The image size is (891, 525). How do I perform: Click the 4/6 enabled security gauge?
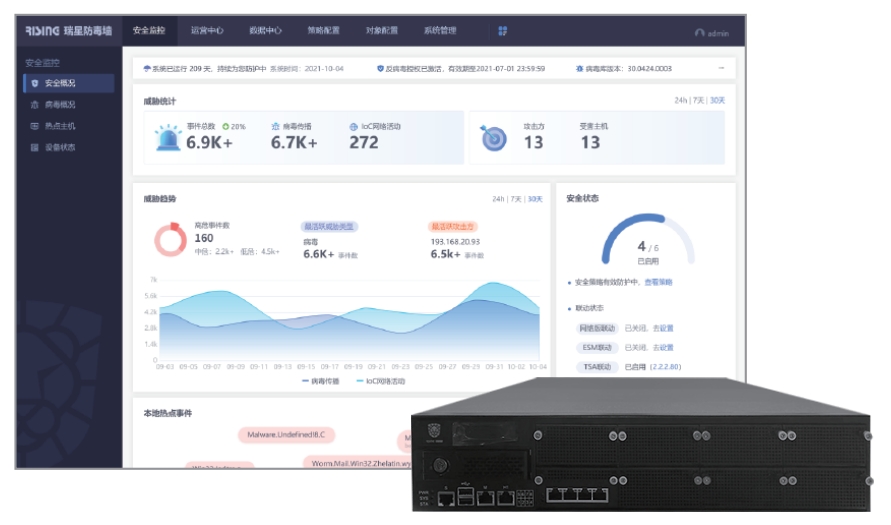point(648,240)
